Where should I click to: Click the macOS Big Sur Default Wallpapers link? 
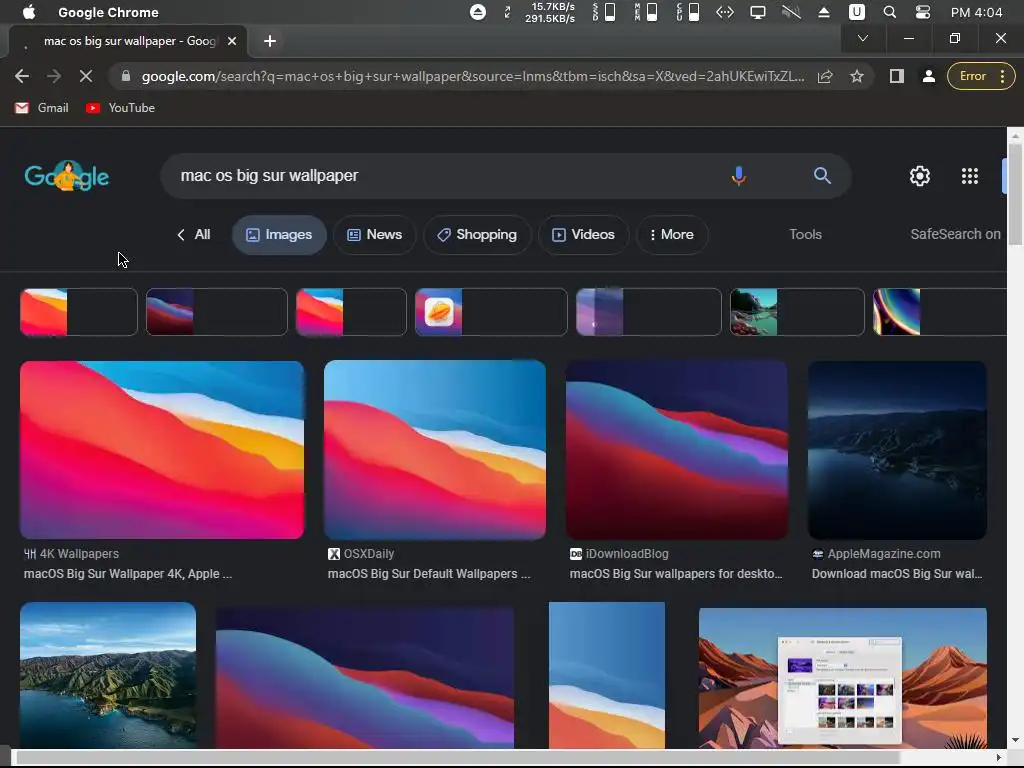click(429, 574)
